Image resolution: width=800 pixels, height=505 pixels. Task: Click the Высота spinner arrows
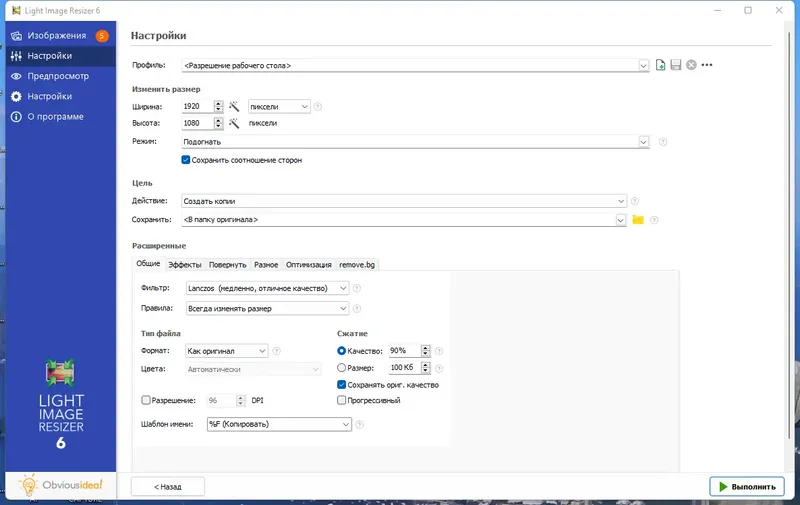pos(218,123)
